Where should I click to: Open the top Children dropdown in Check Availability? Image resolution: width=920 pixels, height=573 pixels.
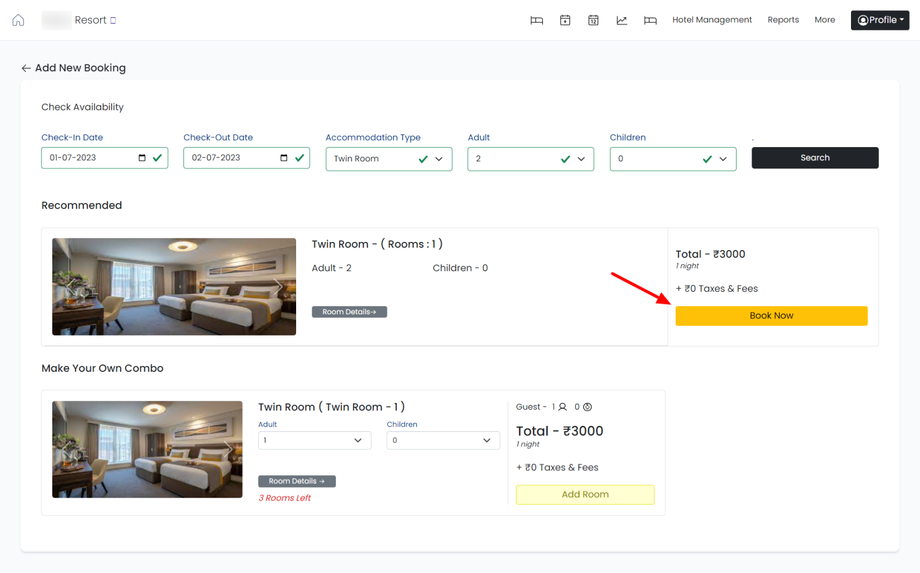(x=723, y=159)
